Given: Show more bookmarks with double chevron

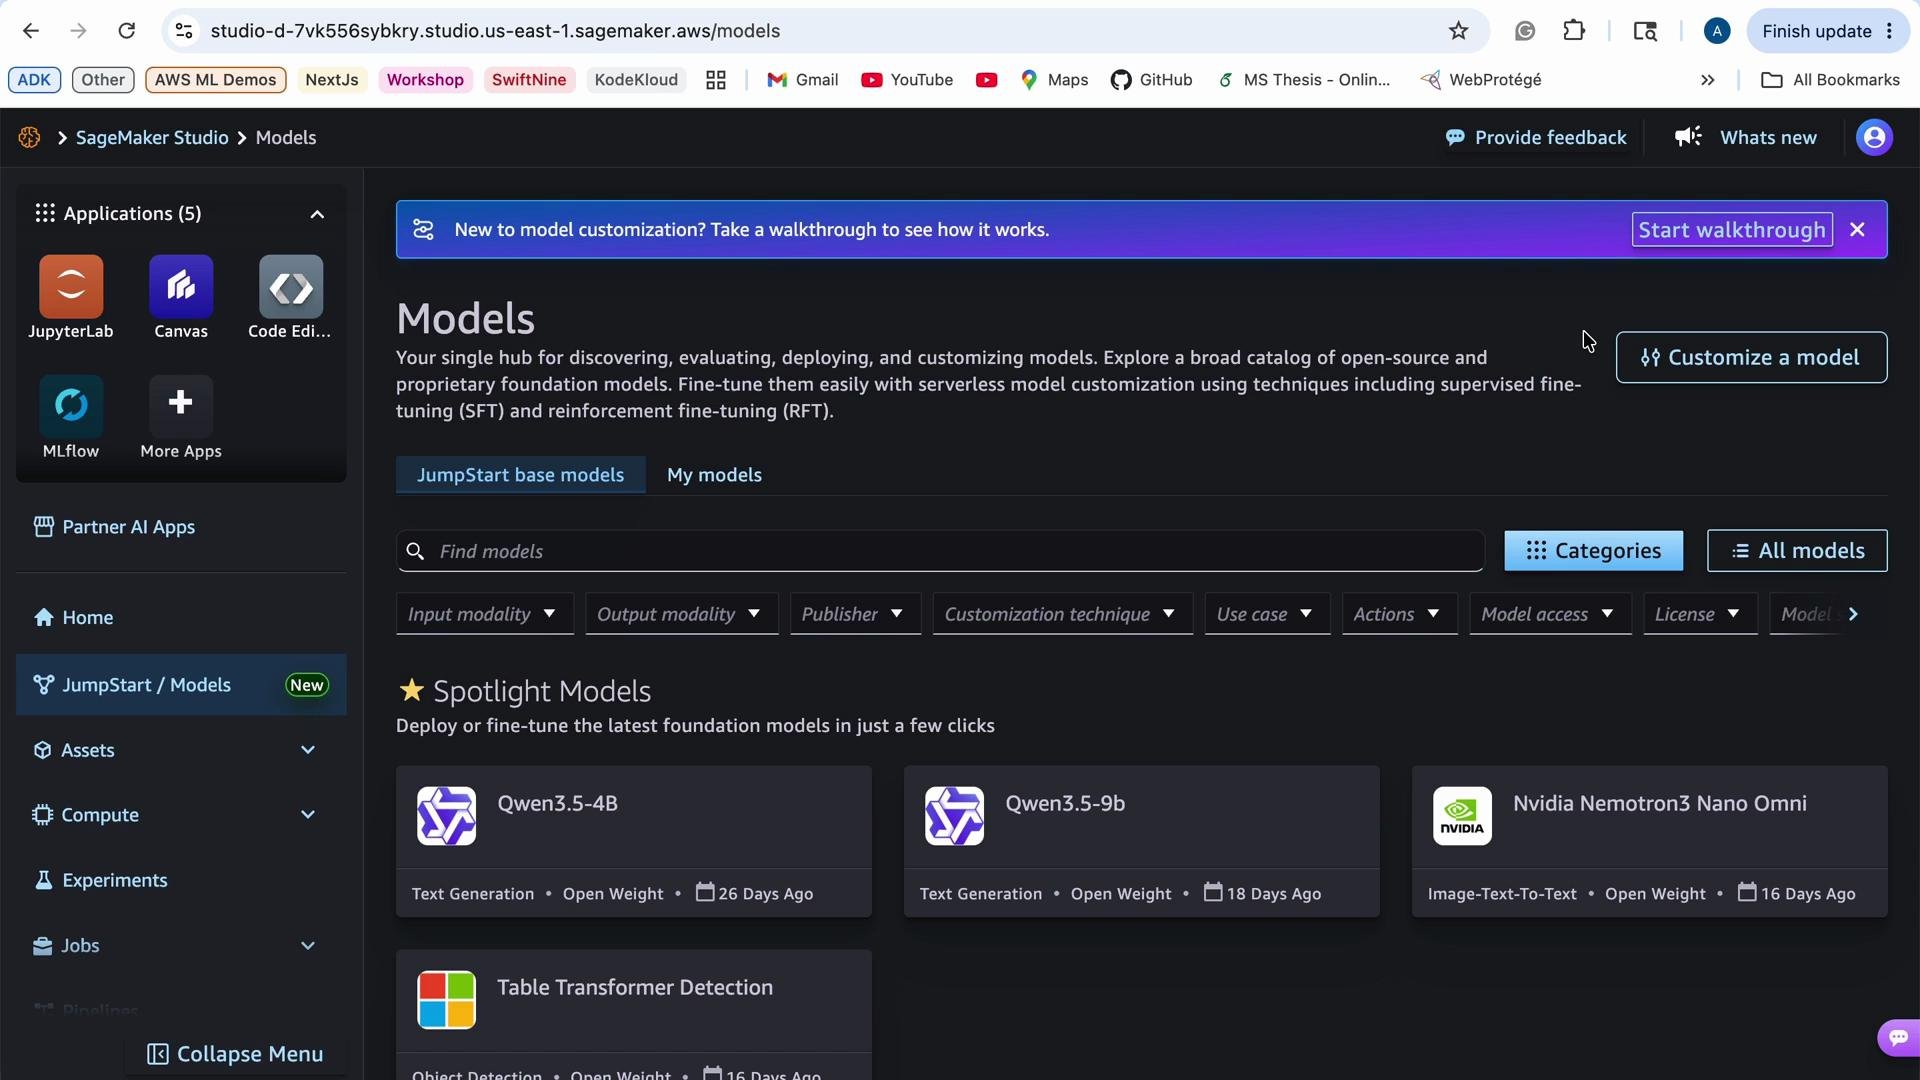Looking at the screenshot, I should 1708,80.
